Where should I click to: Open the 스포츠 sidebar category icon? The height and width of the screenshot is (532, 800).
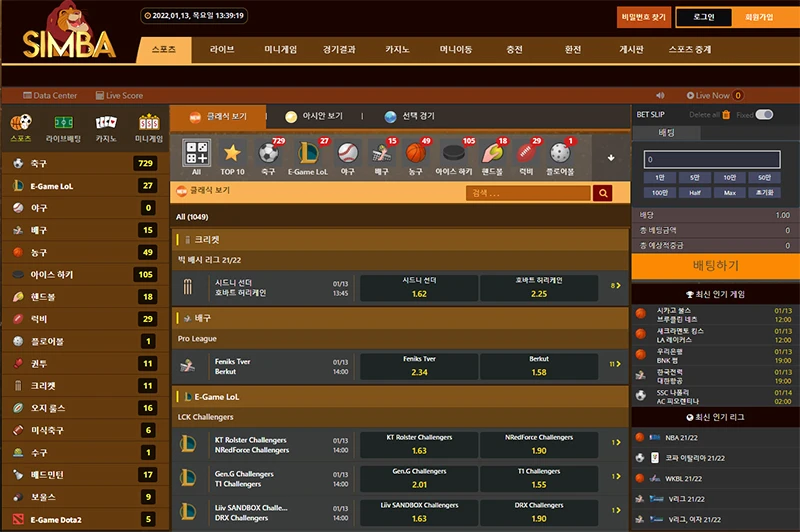click(x=21, y=122)
